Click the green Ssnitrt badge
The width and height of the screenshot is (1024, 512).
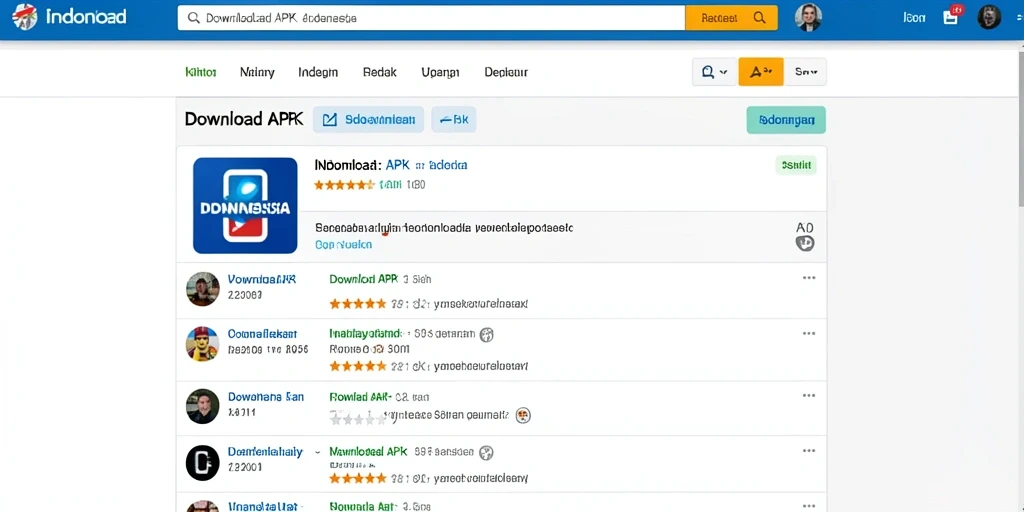796,166
